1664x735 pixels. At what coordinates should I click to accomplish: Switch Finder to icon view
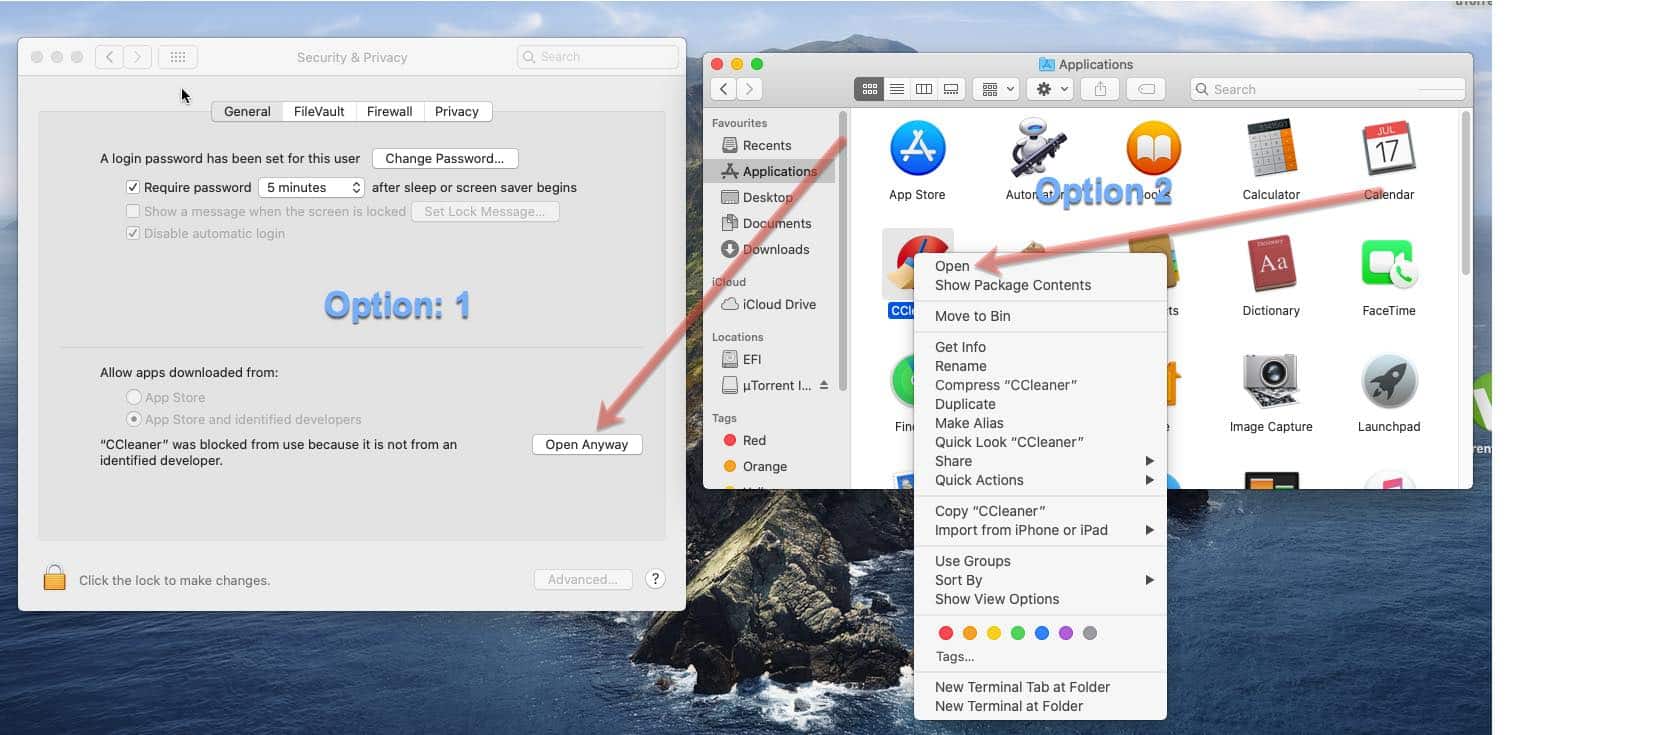869,89
